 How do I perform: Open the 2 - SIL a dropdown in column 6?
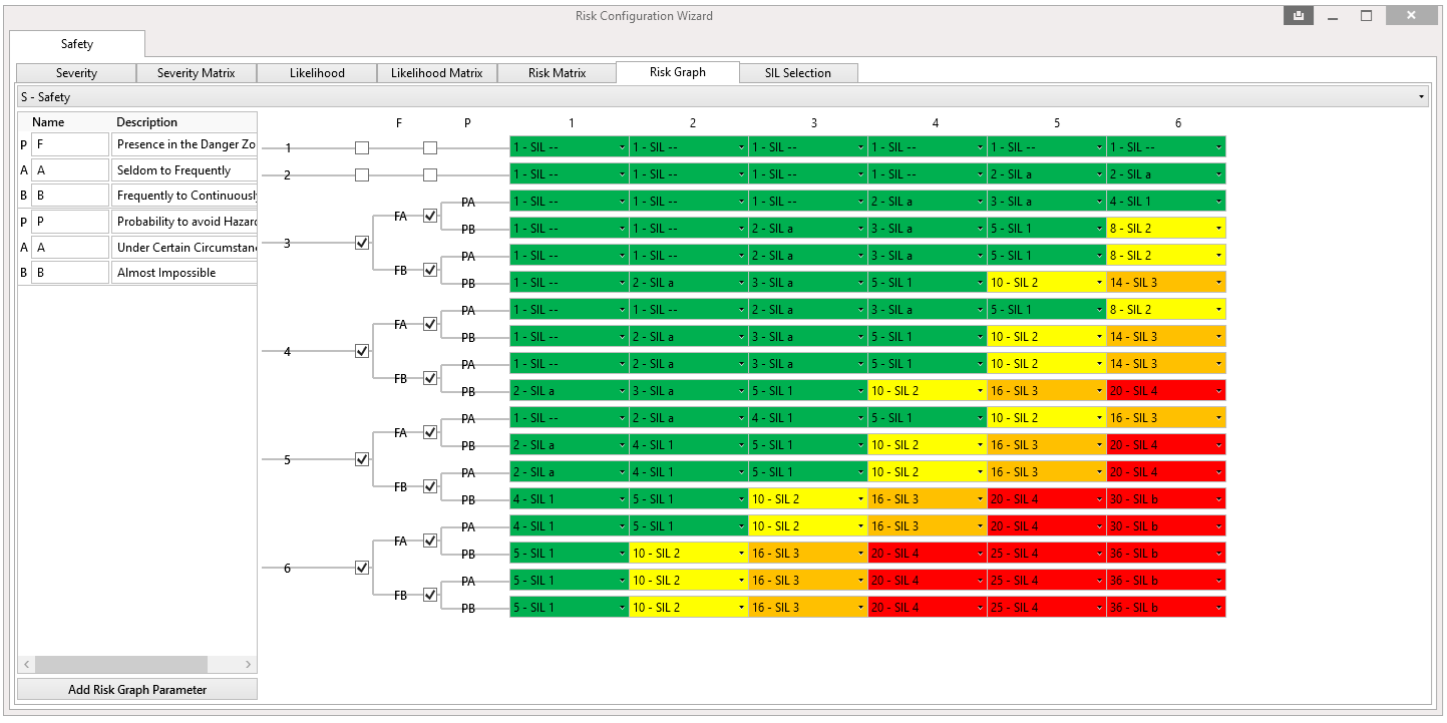1166,174
